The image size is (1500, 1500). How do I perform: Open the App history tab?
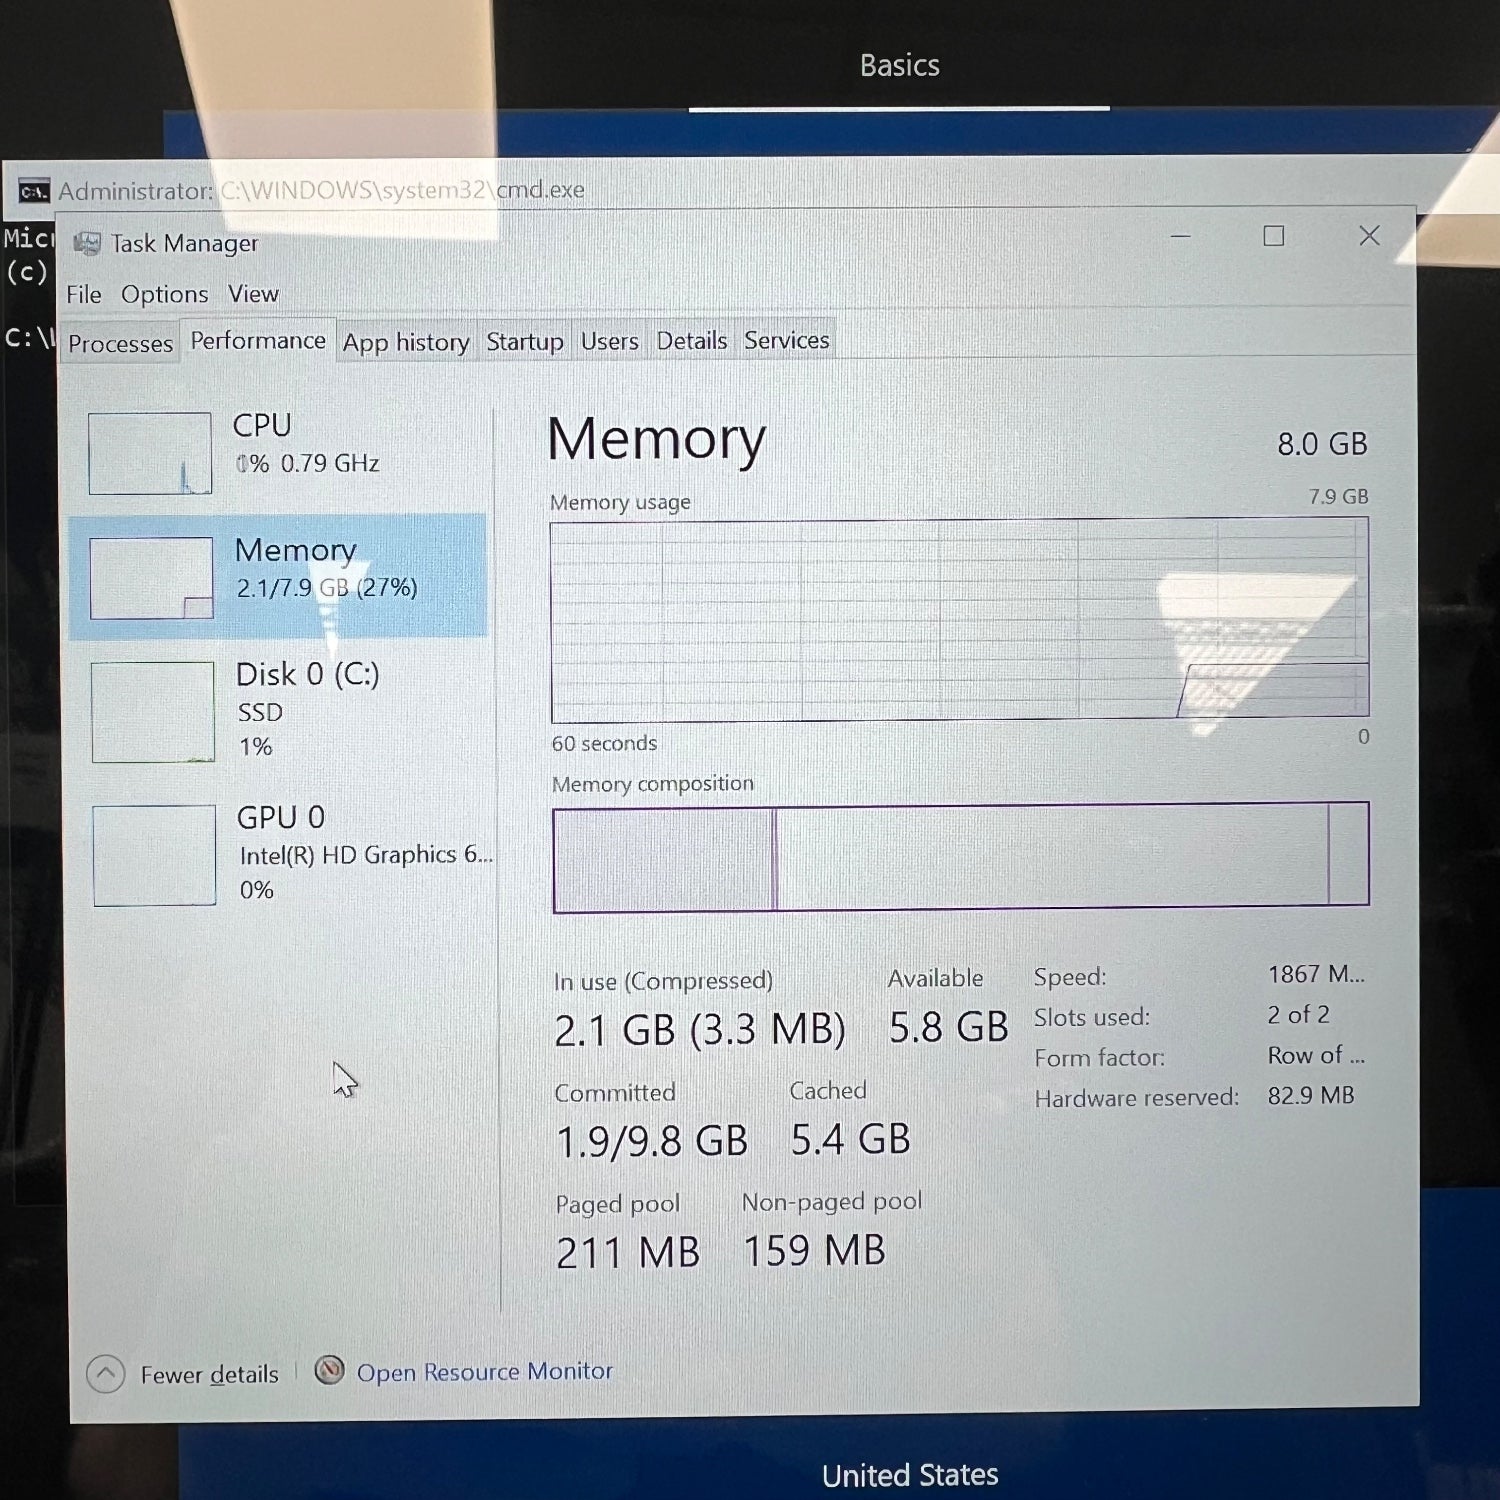click(405, 342)
